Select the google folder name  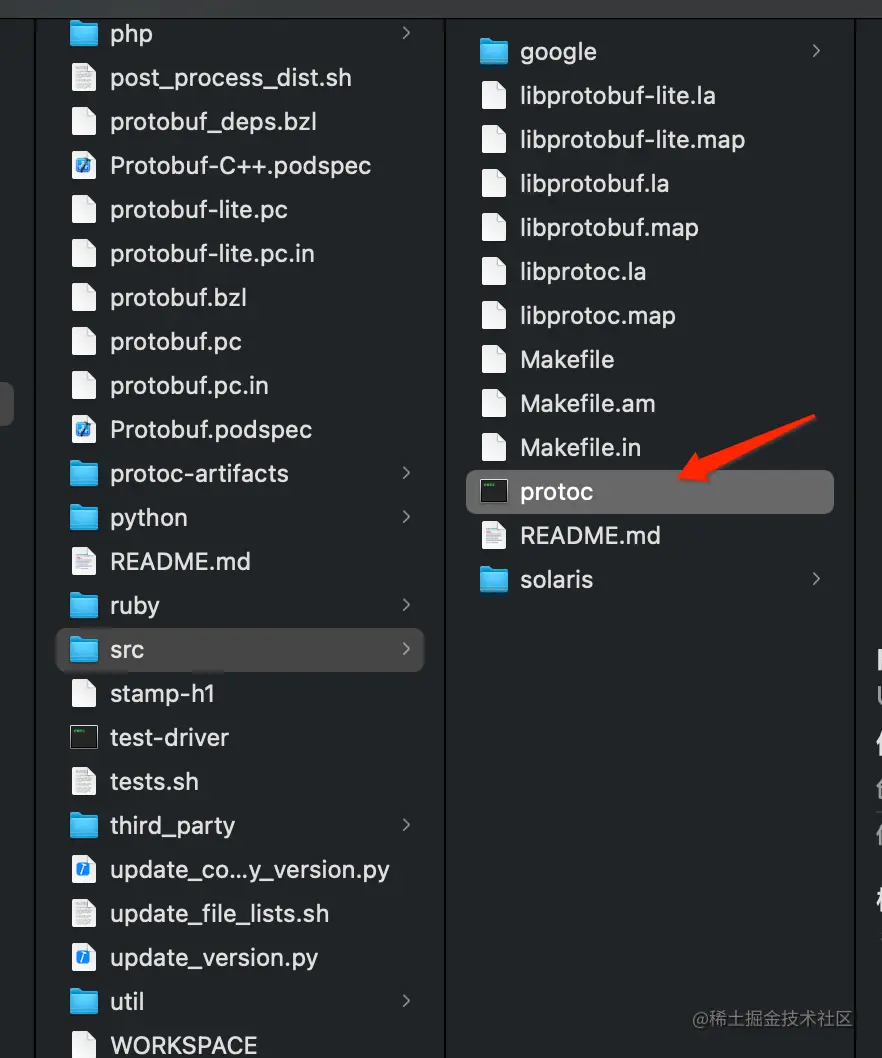coord(559,53)
